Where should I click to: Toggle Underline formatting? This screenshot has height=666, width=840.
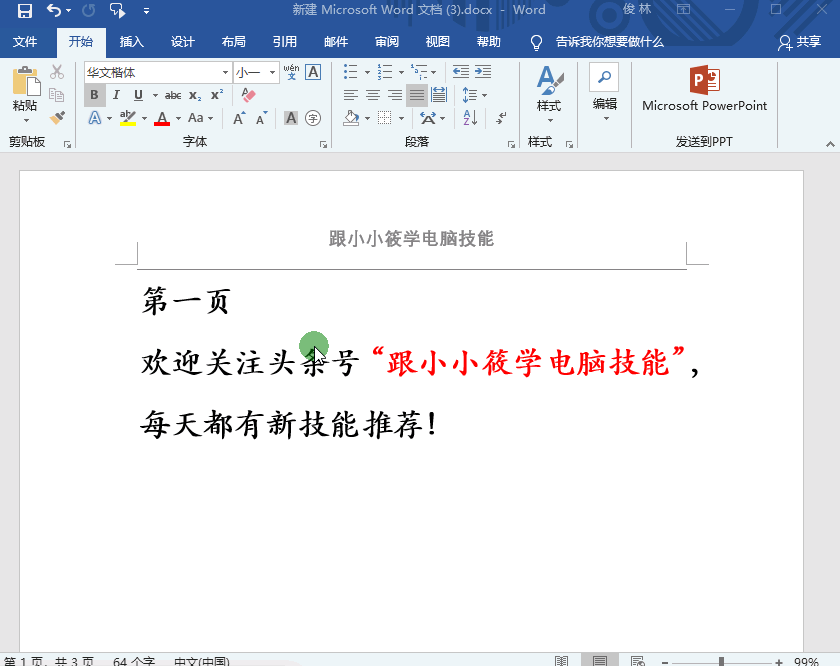pos(138,95)
